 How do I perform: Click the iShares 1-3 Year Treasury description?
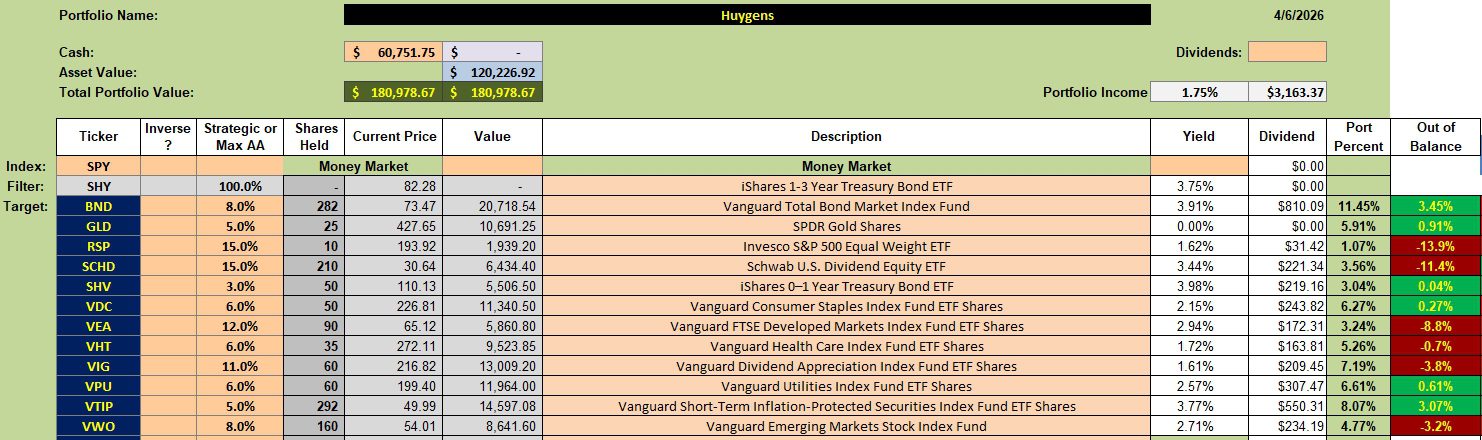pos(846,186)
